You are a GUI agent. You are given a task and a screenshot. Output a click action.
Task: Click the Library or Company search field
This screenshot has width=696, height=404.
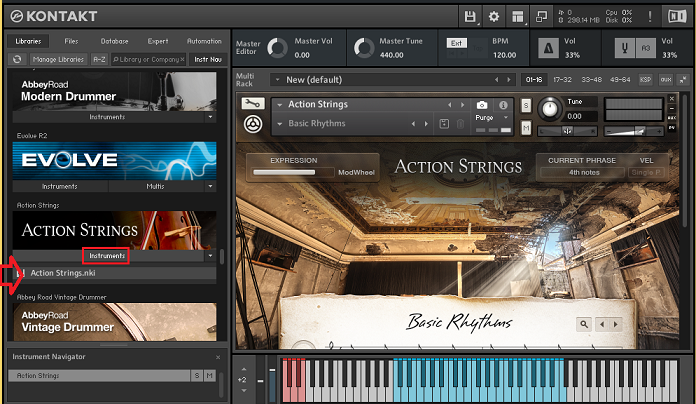point(146,59)
